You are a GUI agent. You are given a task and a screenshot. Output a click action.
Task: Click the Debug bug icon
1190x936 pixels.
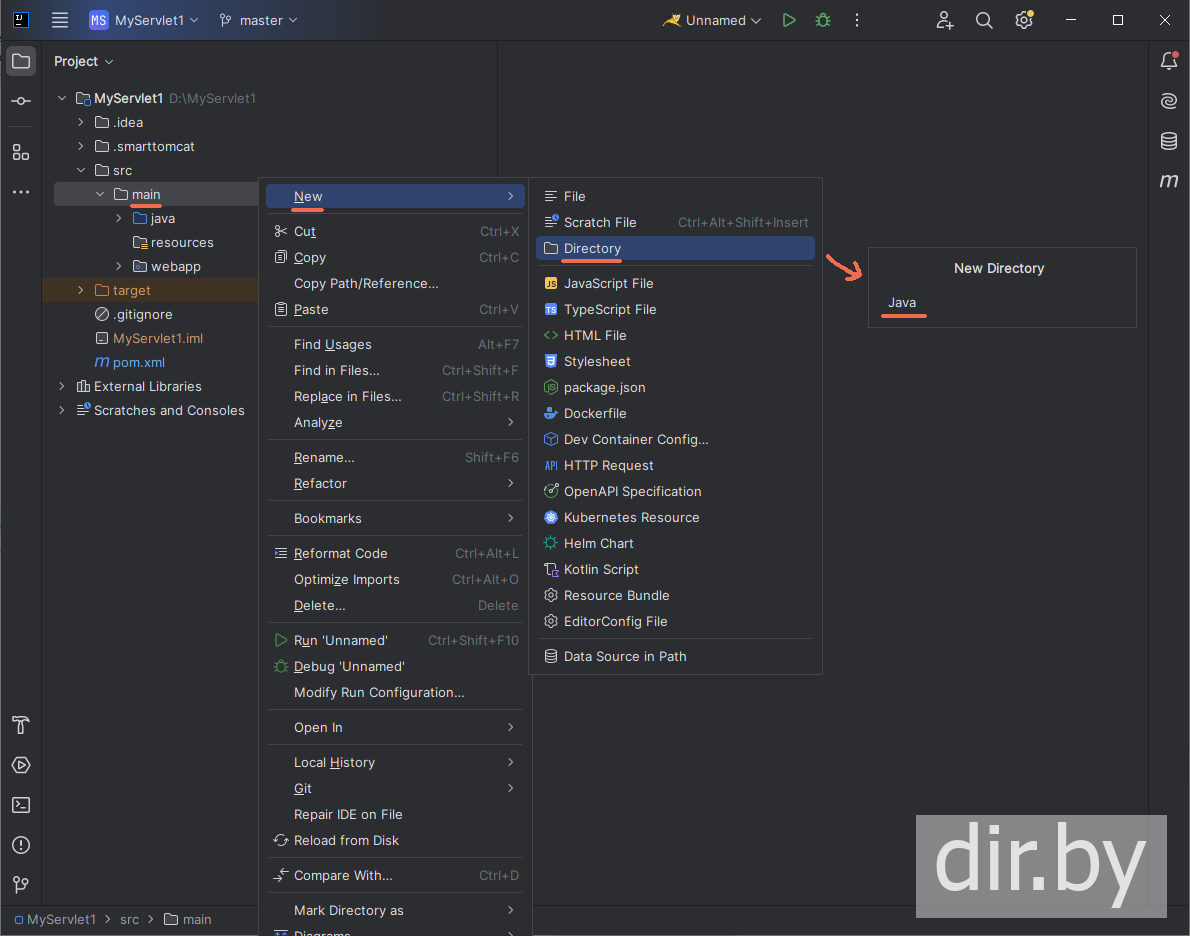point(822,20)
